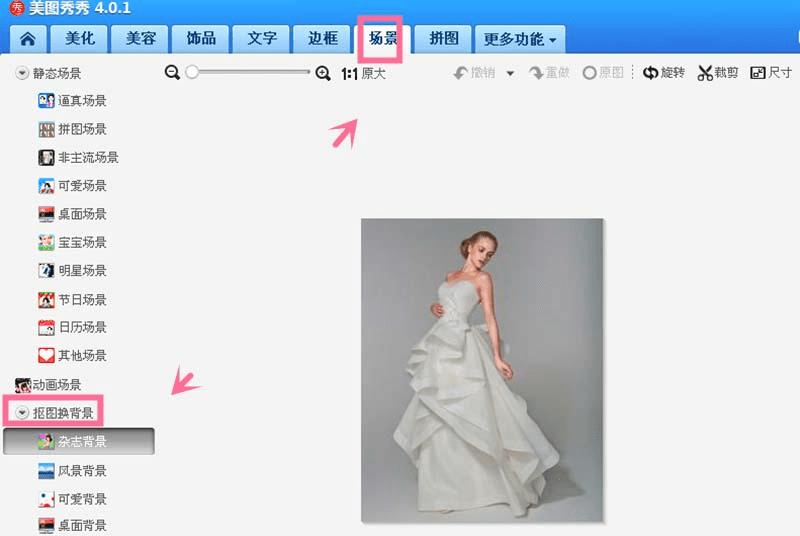Select the 可爱背景 icon

tap(46, 499)
